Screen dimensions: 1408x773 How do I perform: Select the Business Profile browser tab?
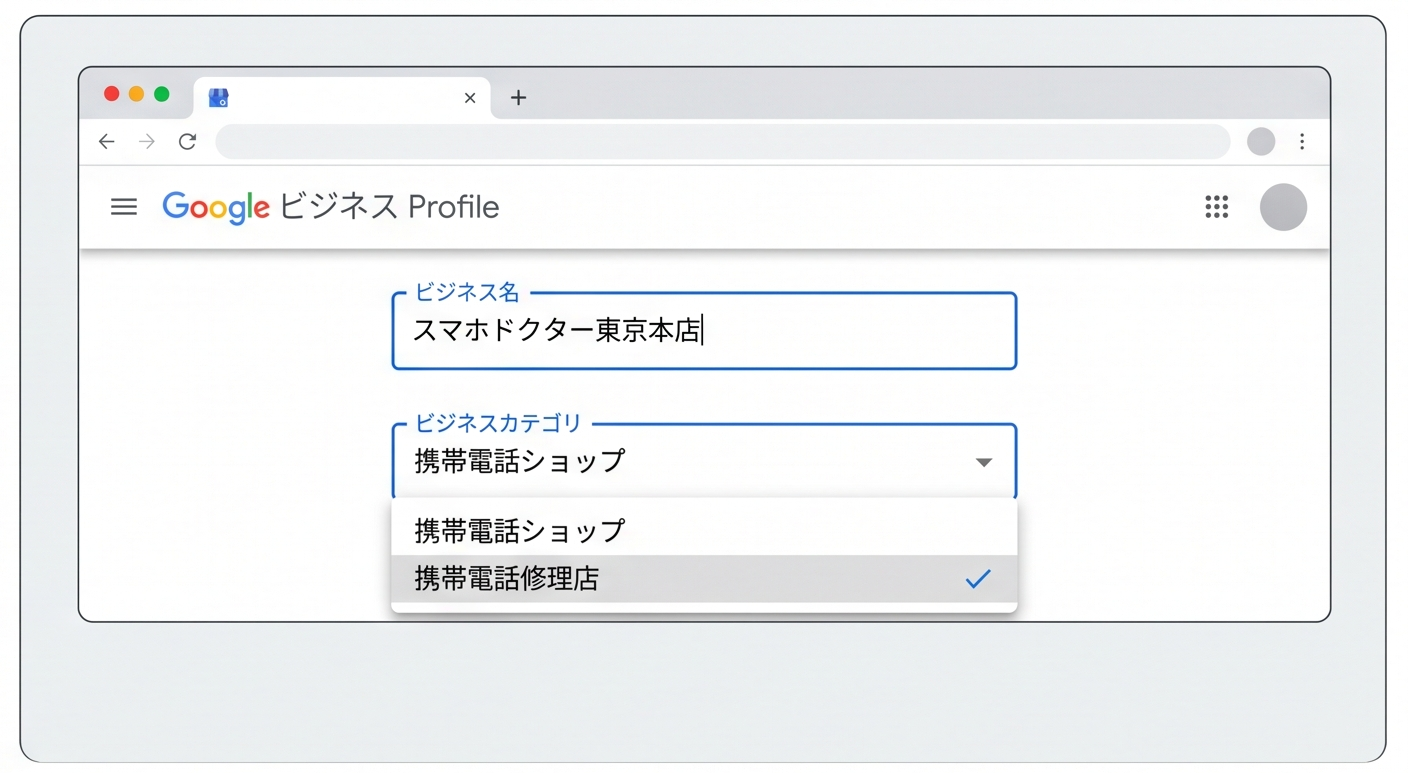point(342,98)
